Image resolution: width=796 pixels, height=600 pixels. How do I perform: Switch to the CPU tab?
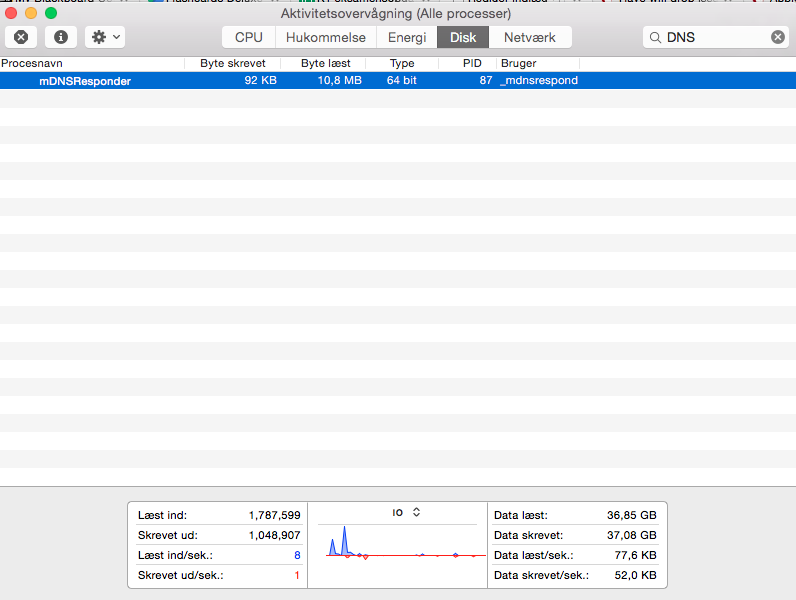tap(249, 37)
